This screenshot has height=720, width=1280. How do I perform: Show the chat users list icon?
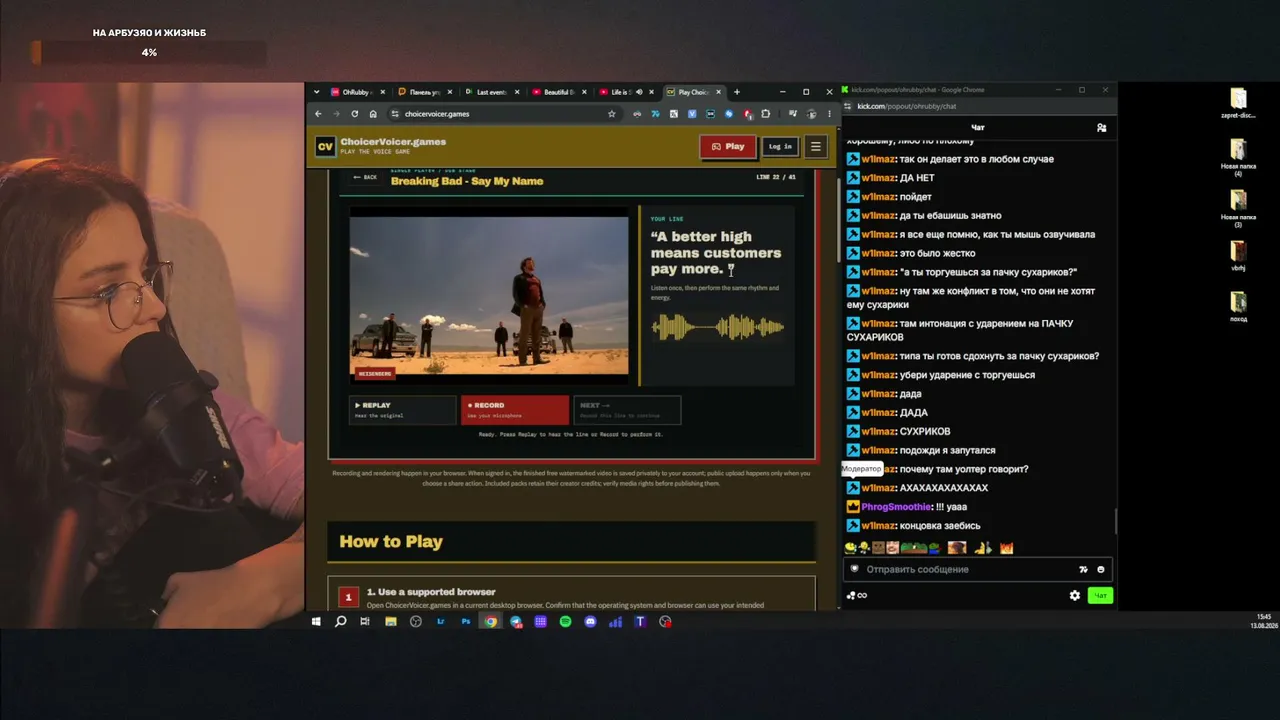pyautogui.click(x=1101, y=128)
